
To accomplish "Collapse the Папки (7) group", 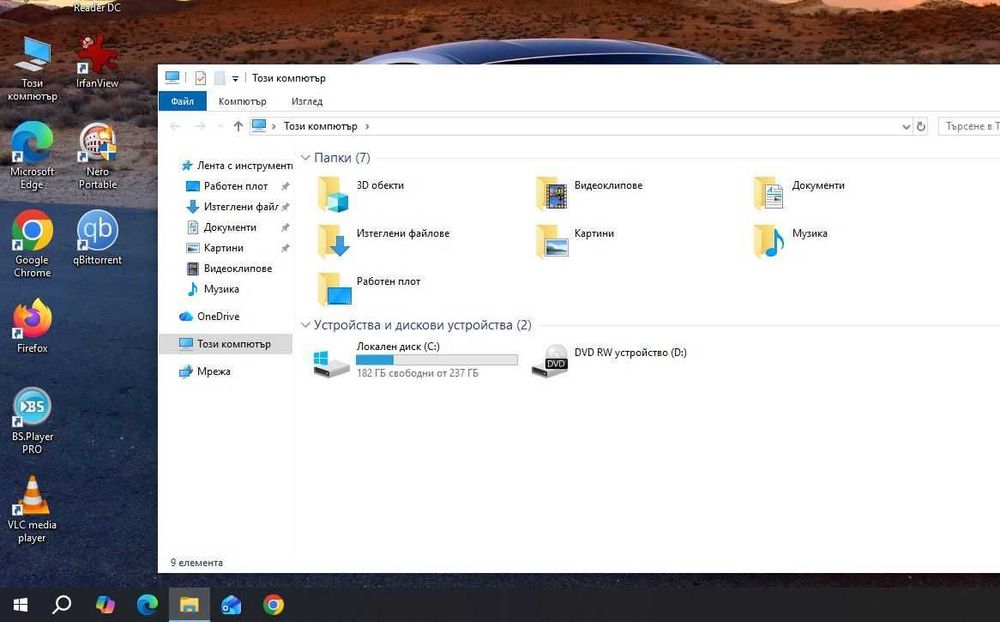I will tap(305, 158).
